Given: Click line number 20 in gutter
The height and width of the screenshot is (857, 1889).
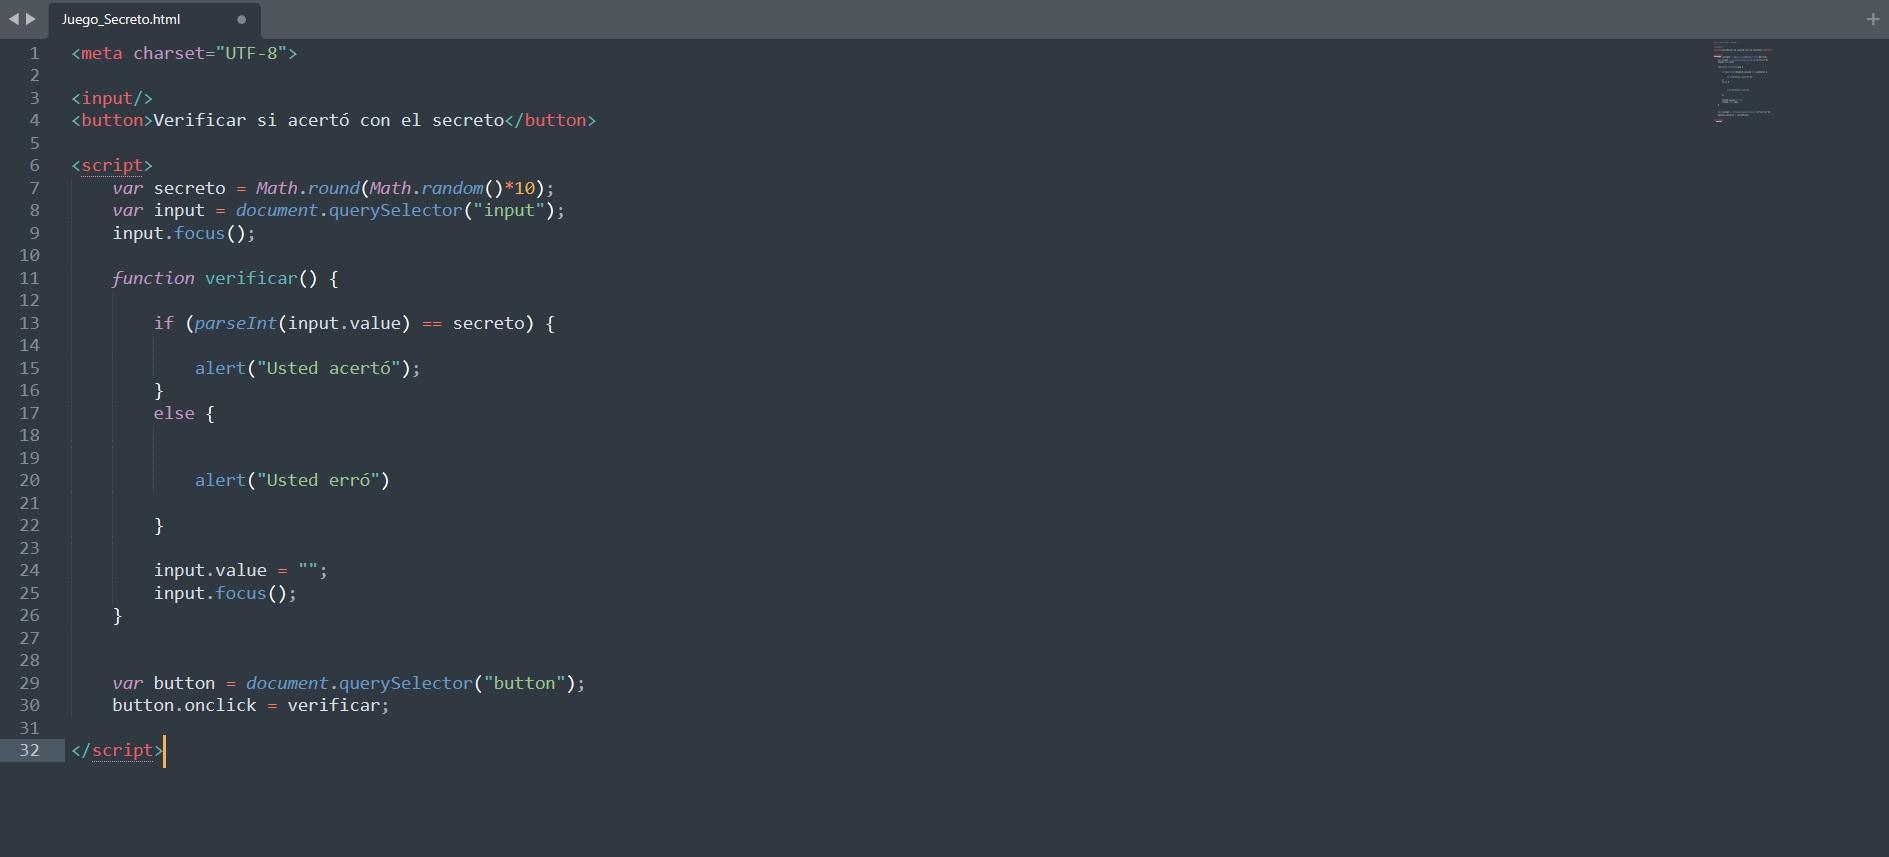Looking at the screenshot, I should coord(30,480).
